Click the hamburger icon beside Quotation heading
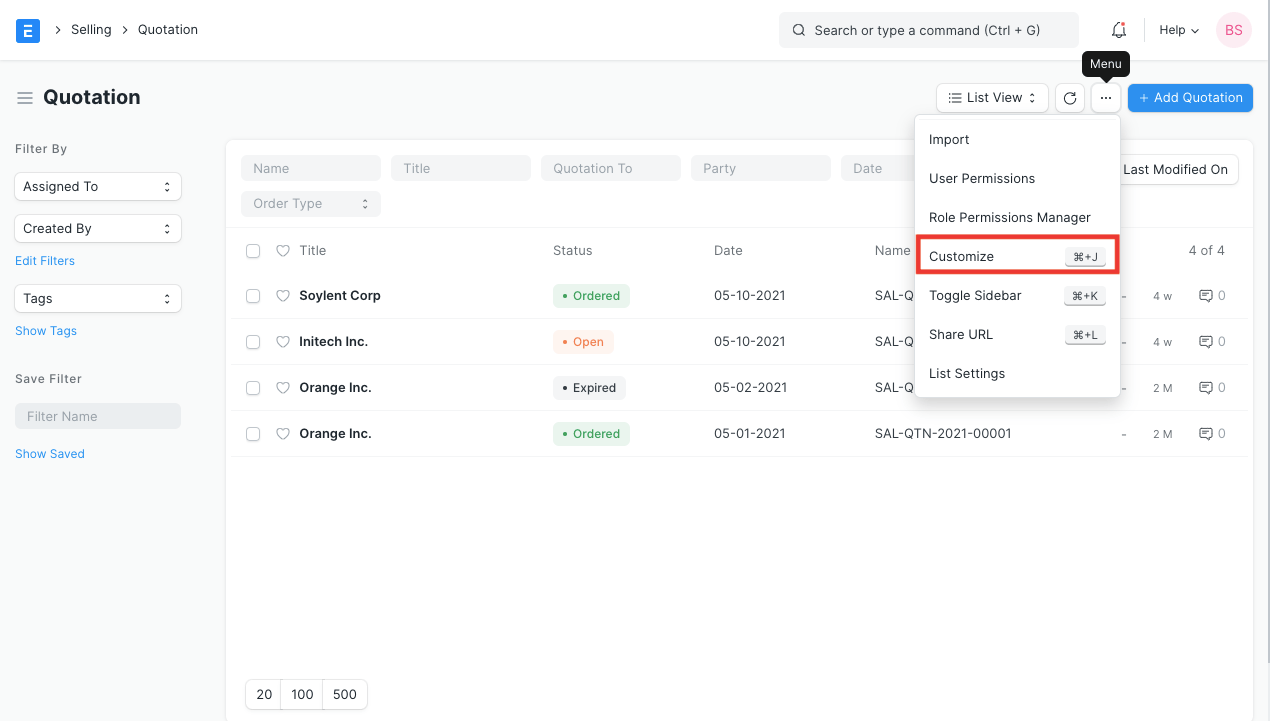This screenshot has width=1270, height=721. coord(25,97)
